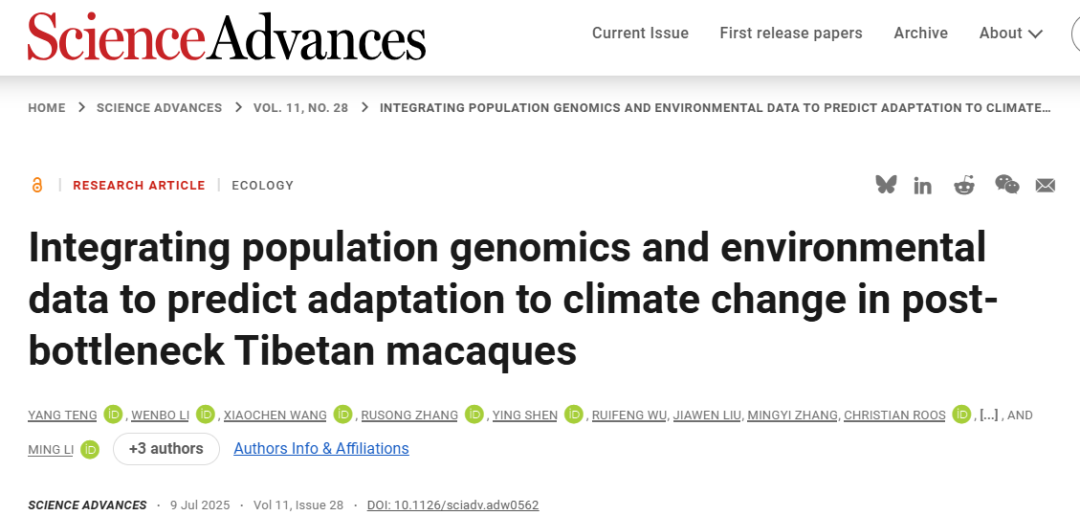
Task: Open Christian Roos's ORCID icon
Action: point(962,415)
